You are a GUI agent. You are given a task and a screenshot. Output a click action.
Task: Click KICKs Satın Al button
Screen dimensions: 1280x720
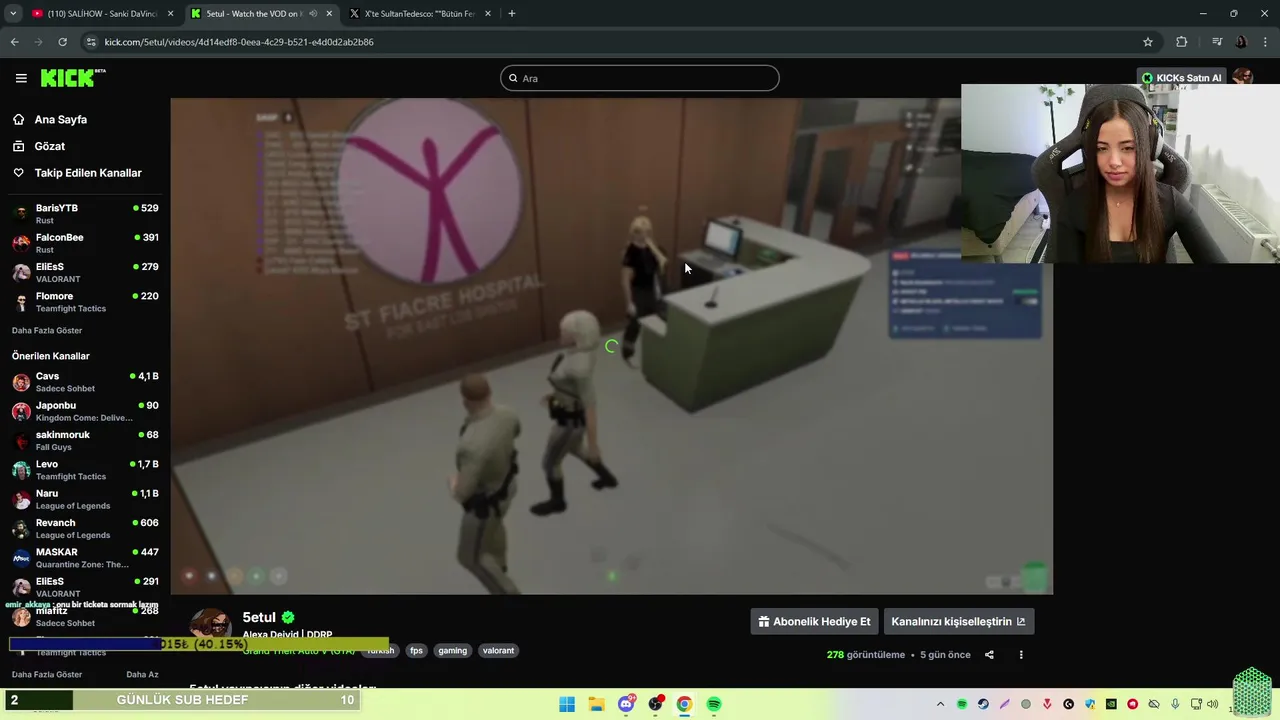coord(1181,78)
